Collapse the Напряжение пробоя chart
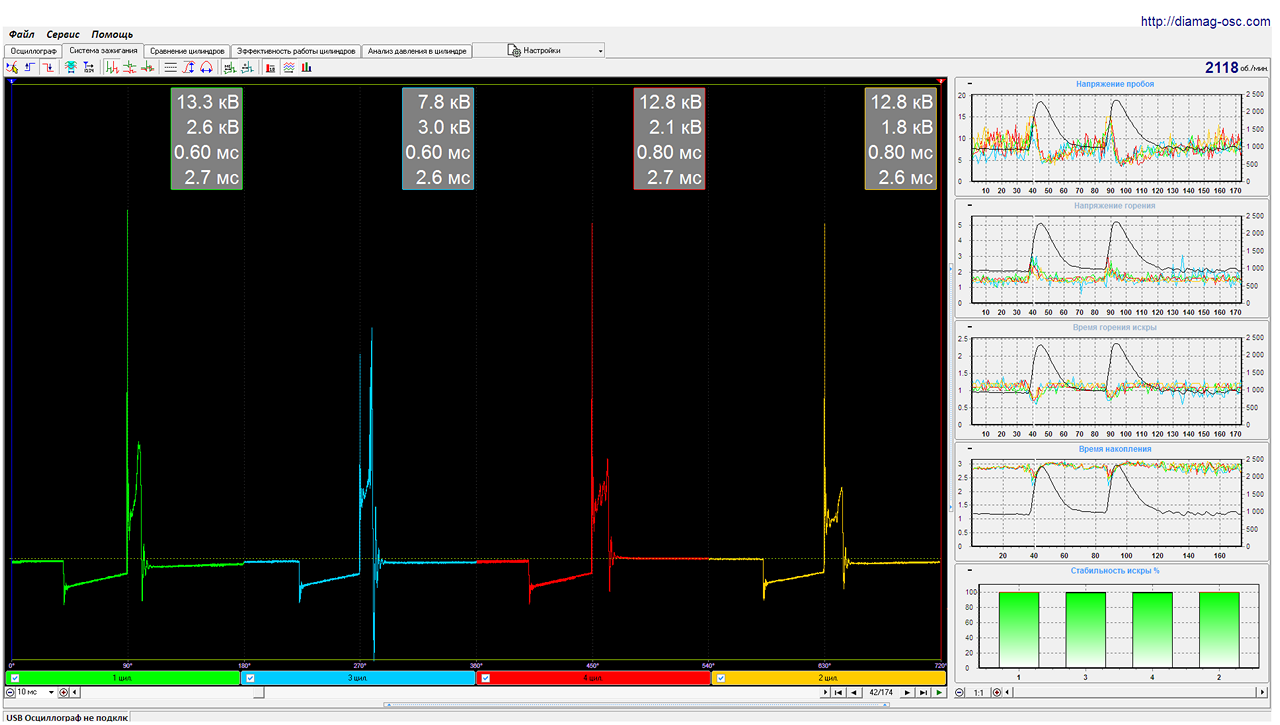This screenshot has width=1280, height=725. [970, 84]
